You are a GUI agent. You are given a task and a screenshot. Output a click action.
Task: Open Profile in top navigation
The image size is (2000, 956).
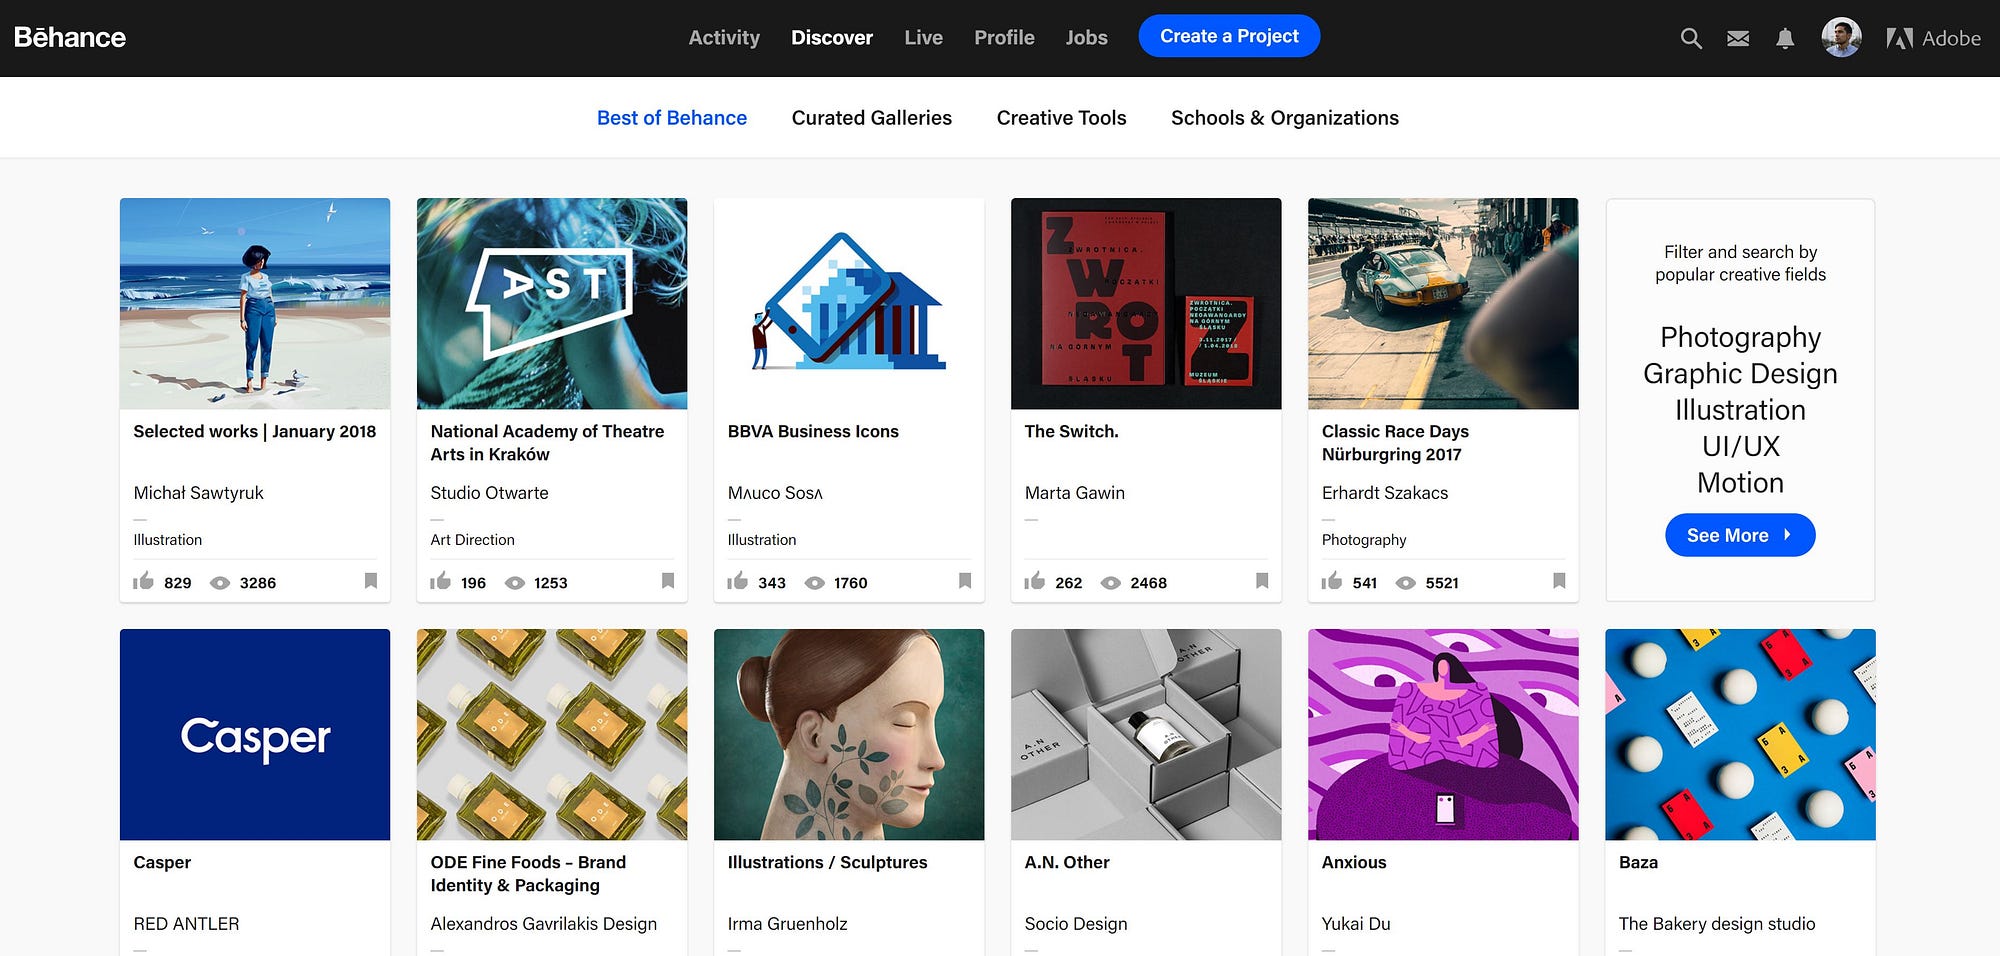point(1004,38)
